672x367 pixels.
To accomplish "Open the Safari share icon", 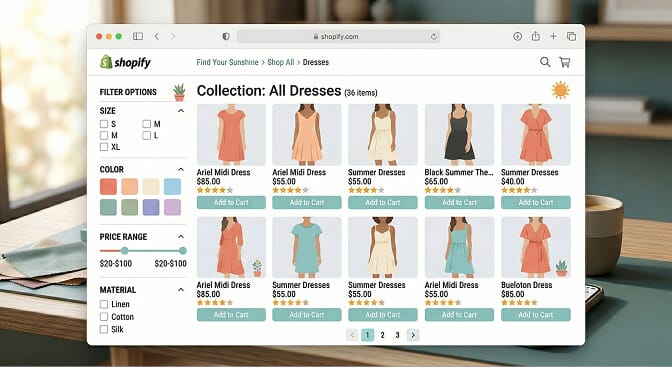I will click(535, 36).
